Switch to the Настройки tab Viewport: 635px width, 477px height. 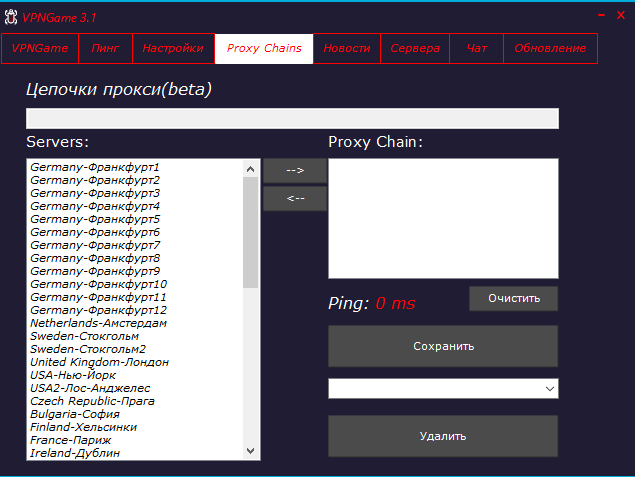173,48
